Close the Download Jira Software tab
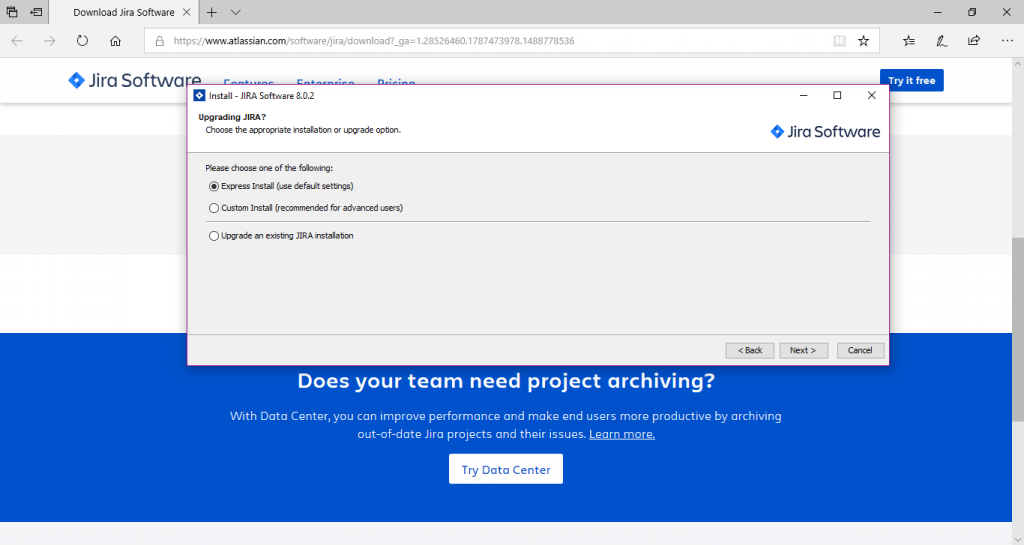This screenshot has width=1024, height=545. click(x=187, y=12)
